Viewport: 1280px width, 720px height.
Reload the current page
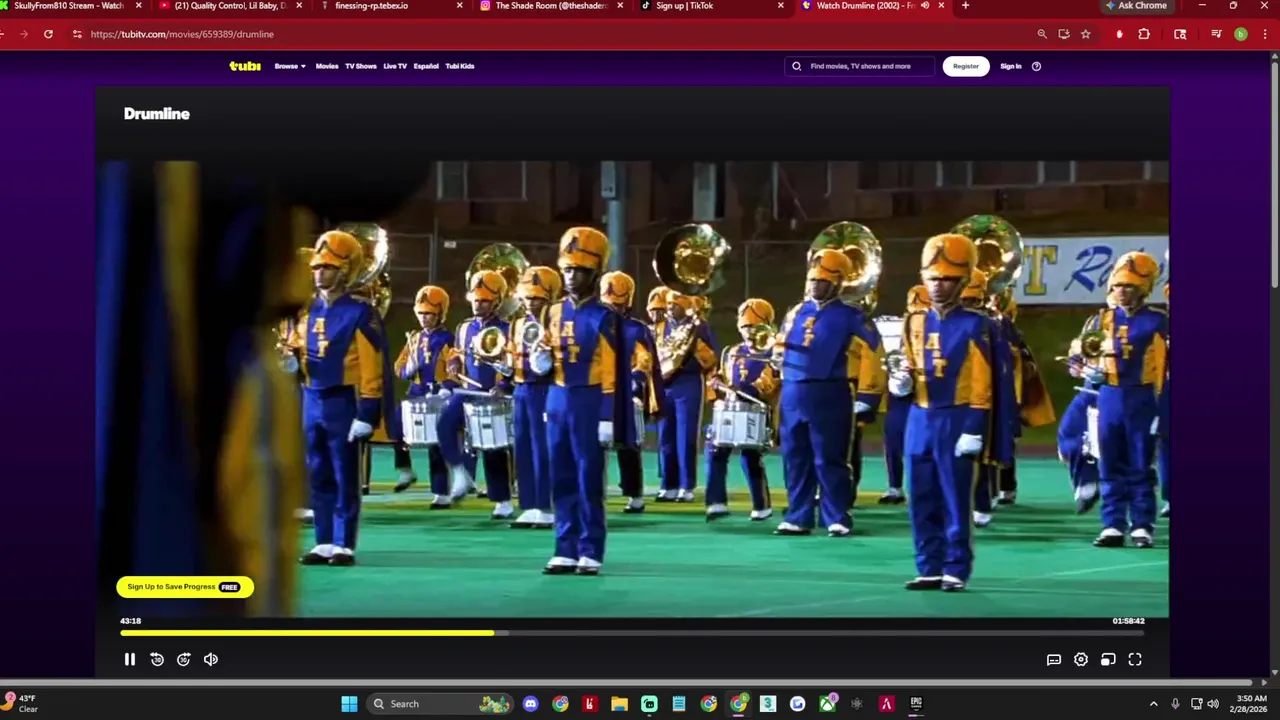[48, 34]
